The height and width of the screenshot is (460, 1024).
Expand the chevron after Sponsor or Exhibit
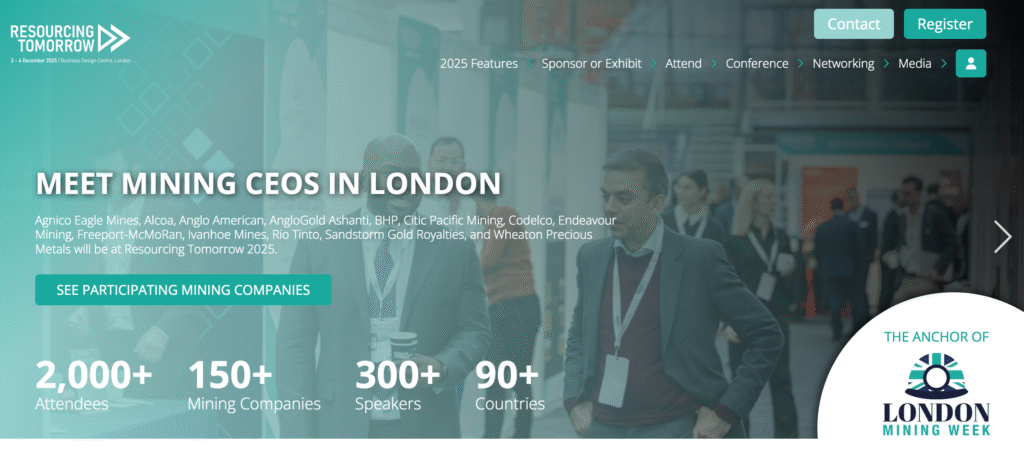(x=654, y=63)
